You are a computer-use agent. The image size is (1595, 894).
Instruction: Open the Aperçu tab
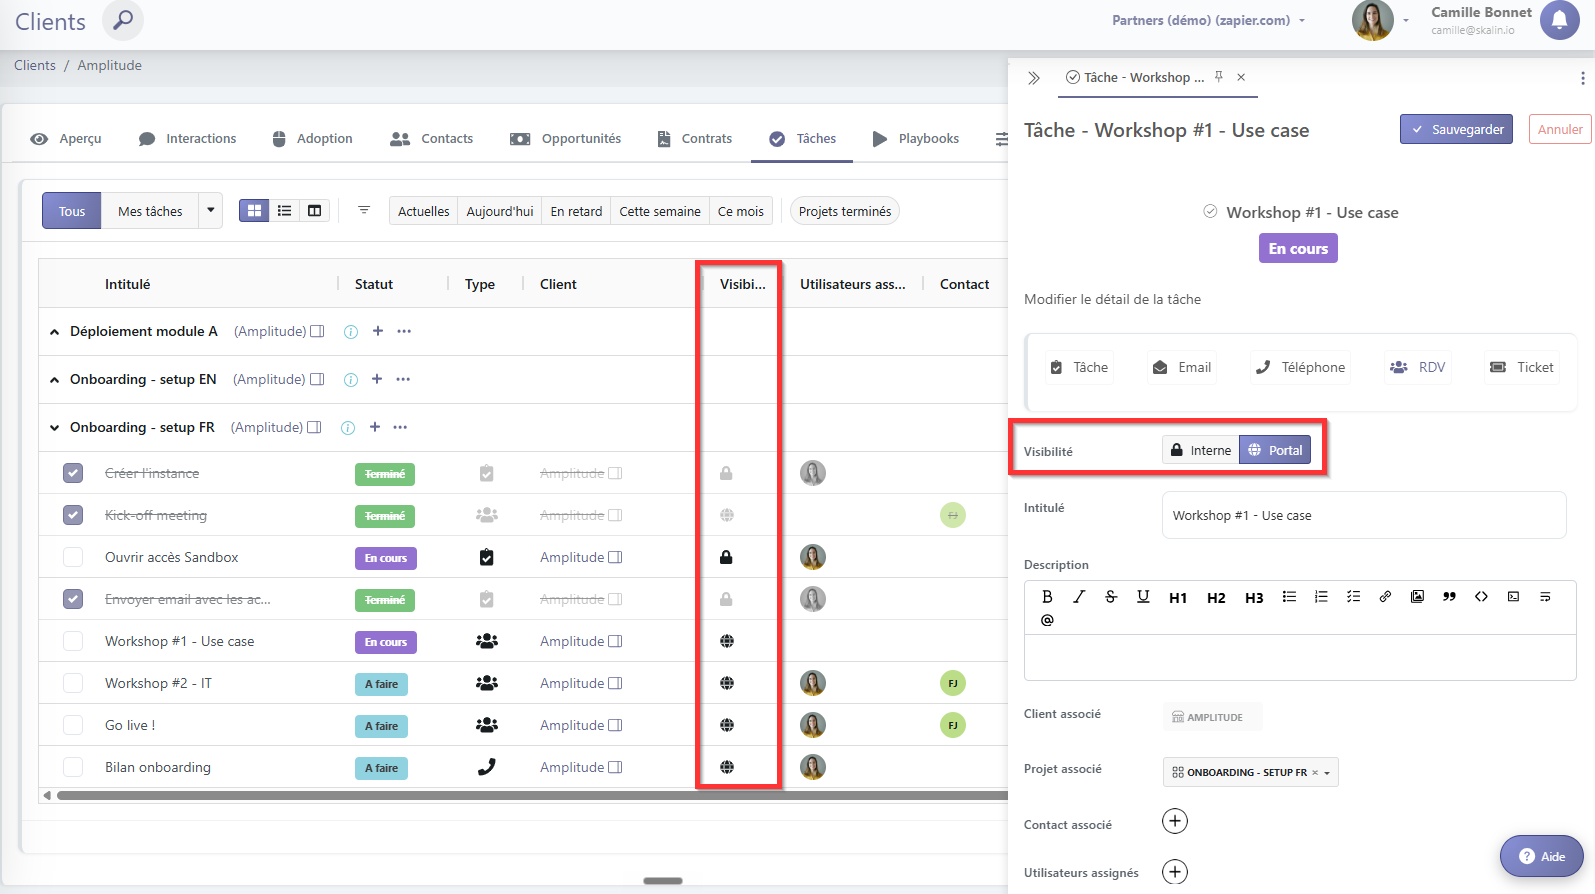click(66, 139)
